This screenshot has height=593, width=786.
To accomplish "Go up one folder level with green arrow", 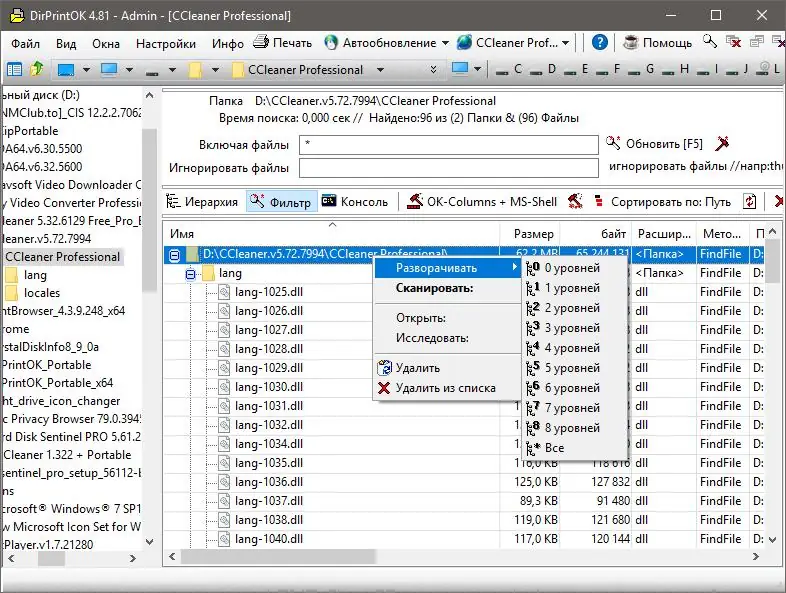I will tap(37, 69).
